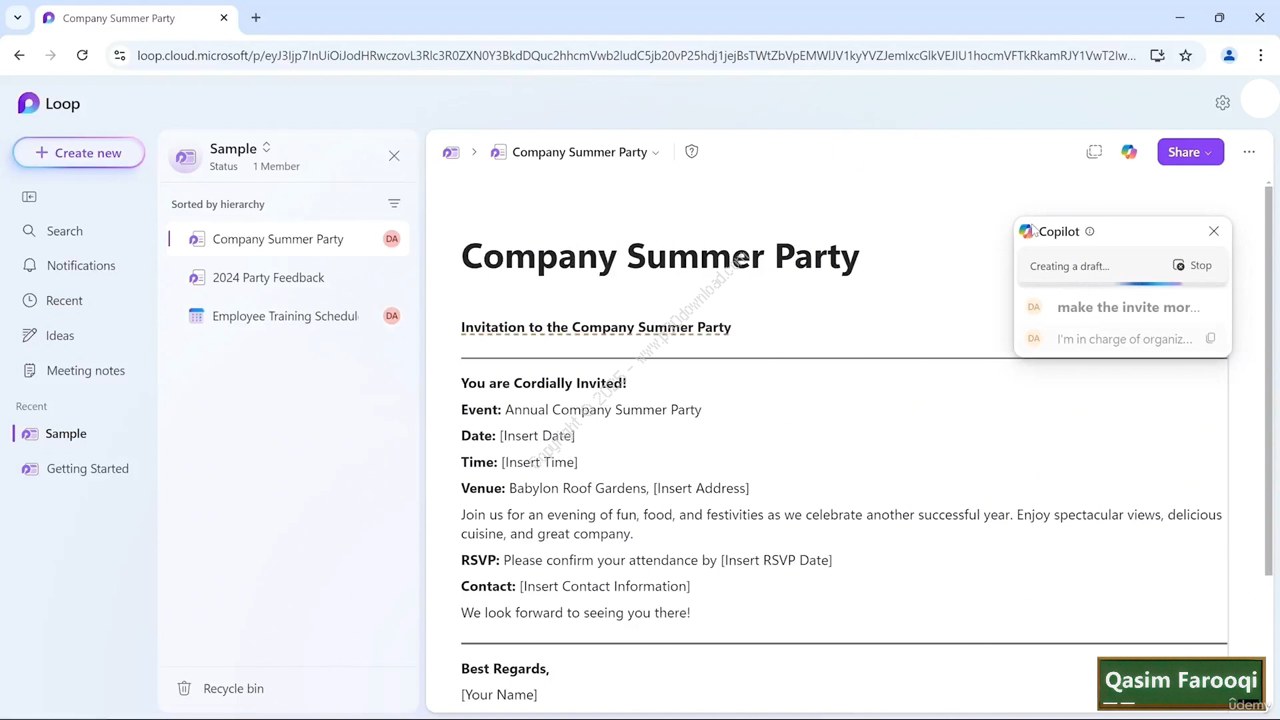Viewport: 1280px width, 720px height.
Task: Click the Invitation to the Company Summer Party heading
Action: (x=596, y=327)
